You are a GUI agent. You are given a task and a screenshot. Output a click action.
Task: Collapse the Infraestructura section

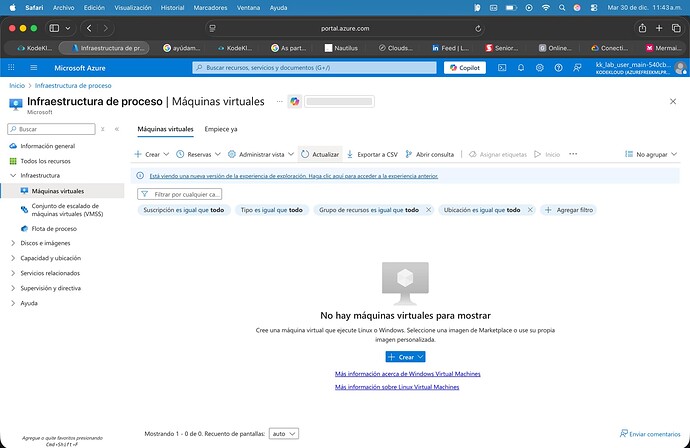[x=13, y=175]
